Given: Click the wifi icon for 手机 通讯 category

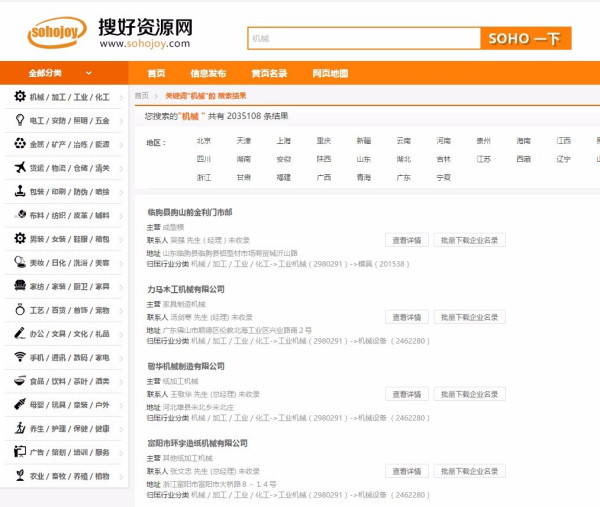Looking at the screenshot, I should [19, 357].
